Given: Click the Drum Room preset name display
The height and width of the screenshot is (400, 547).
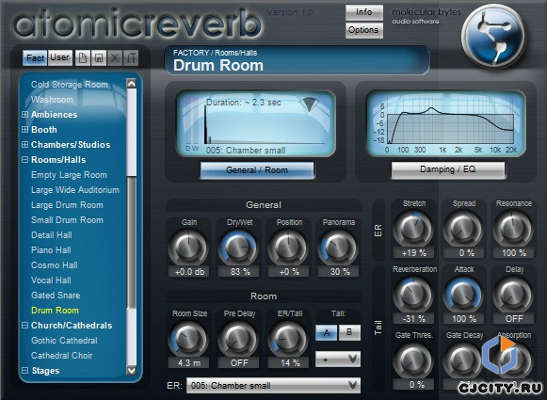Looking at the screenshot, I should point(297,60).
